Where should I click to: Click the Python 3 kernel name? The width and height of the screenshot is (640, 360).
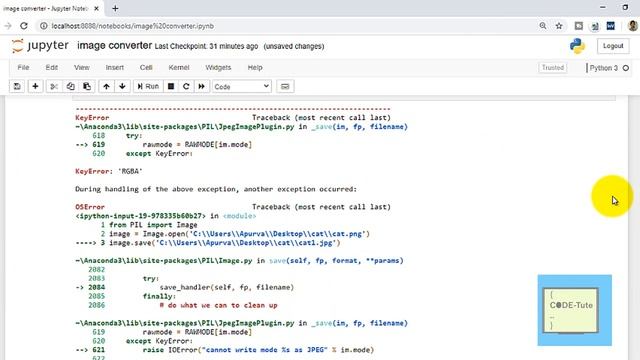pos(604,68)
